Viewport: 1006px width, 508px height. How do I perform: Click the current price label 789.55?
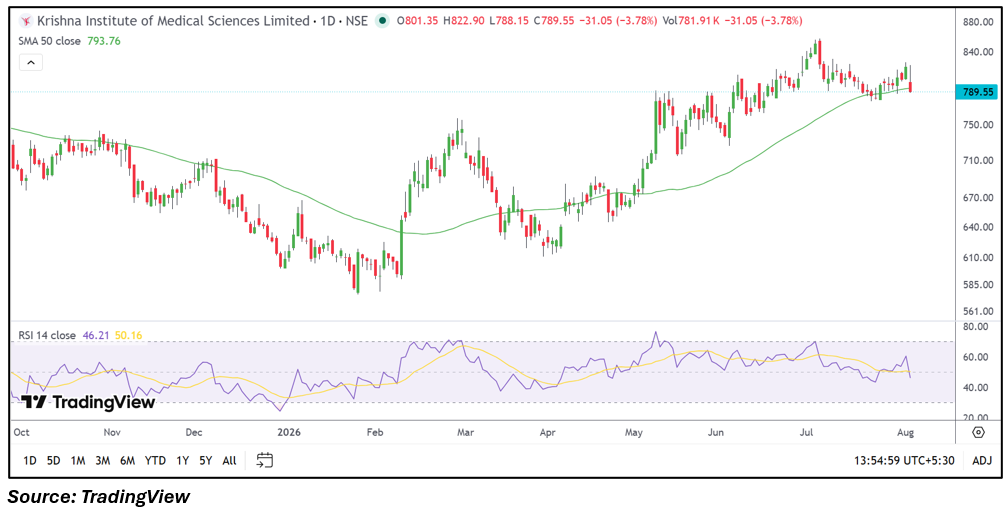976,92
